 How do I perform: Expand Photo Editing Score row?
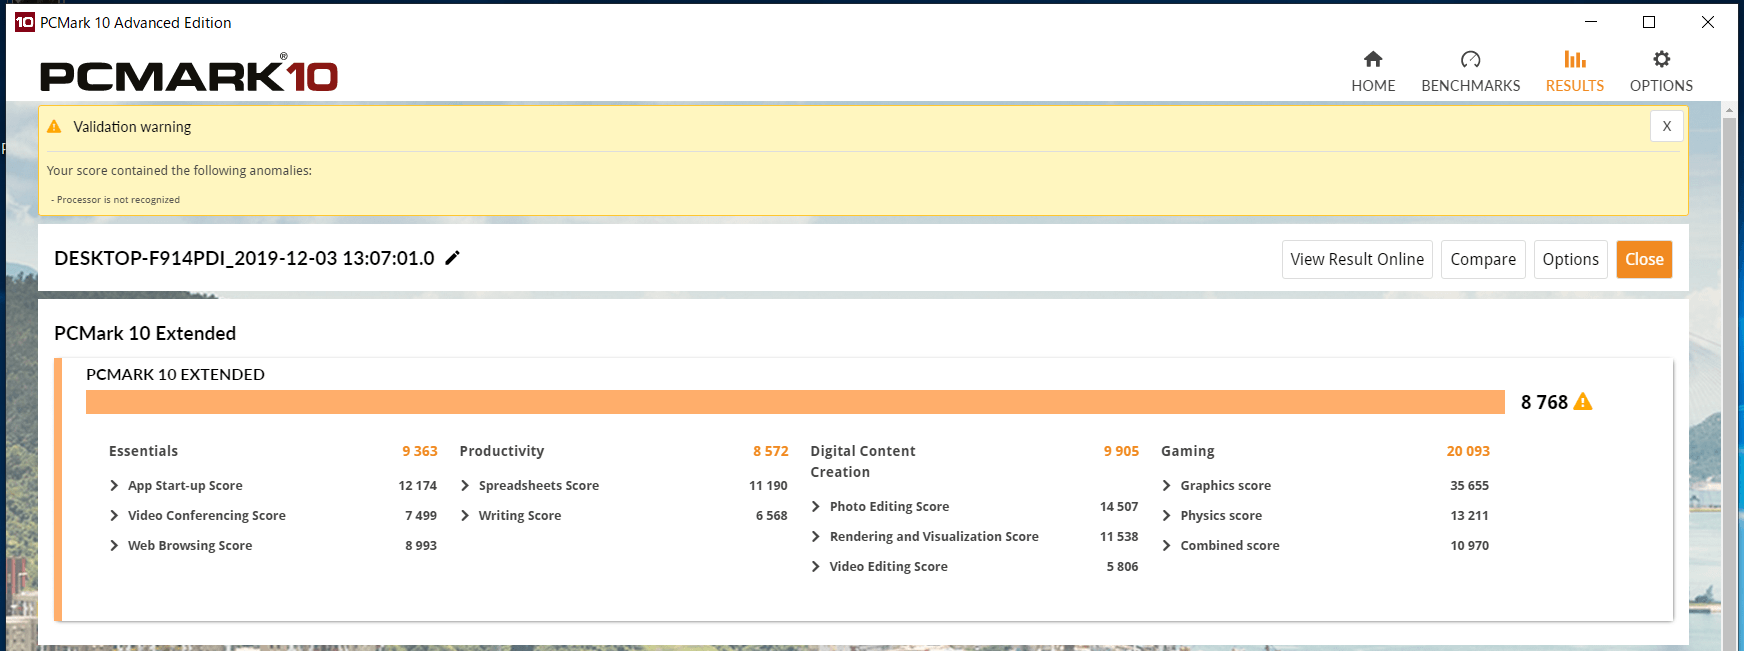816,507
